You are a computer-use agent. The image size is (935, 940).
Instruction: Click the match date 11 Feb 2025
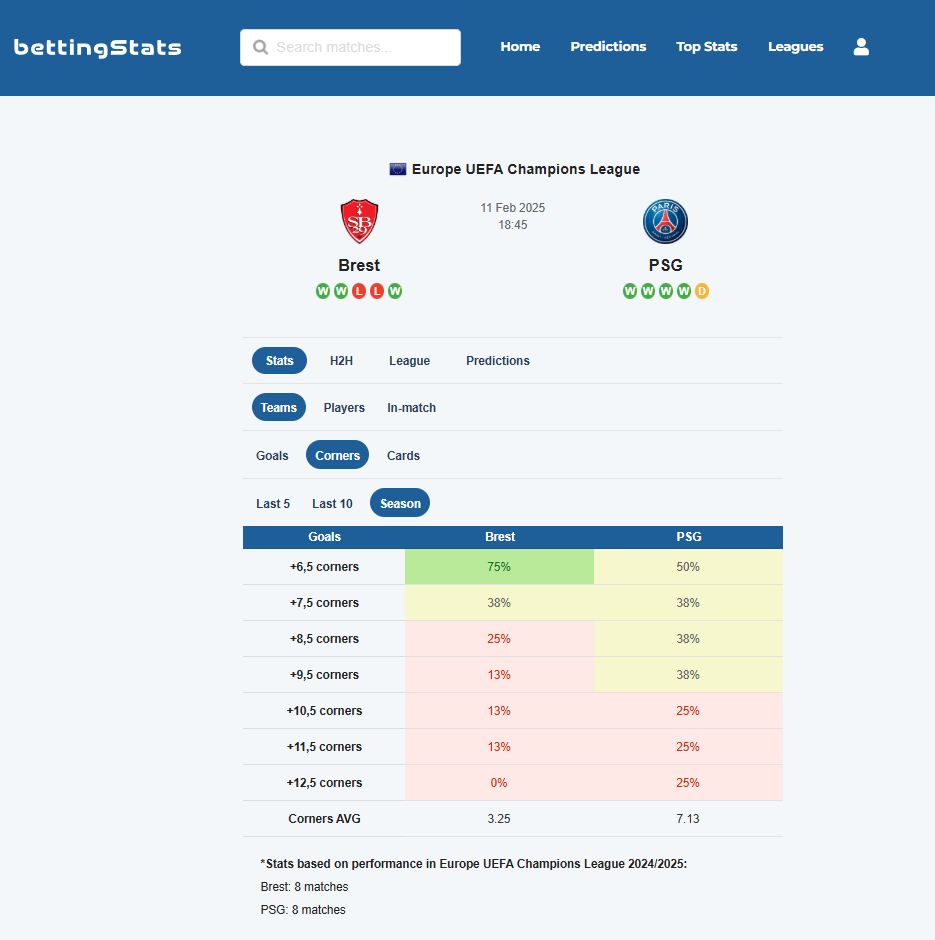(512, 208)
